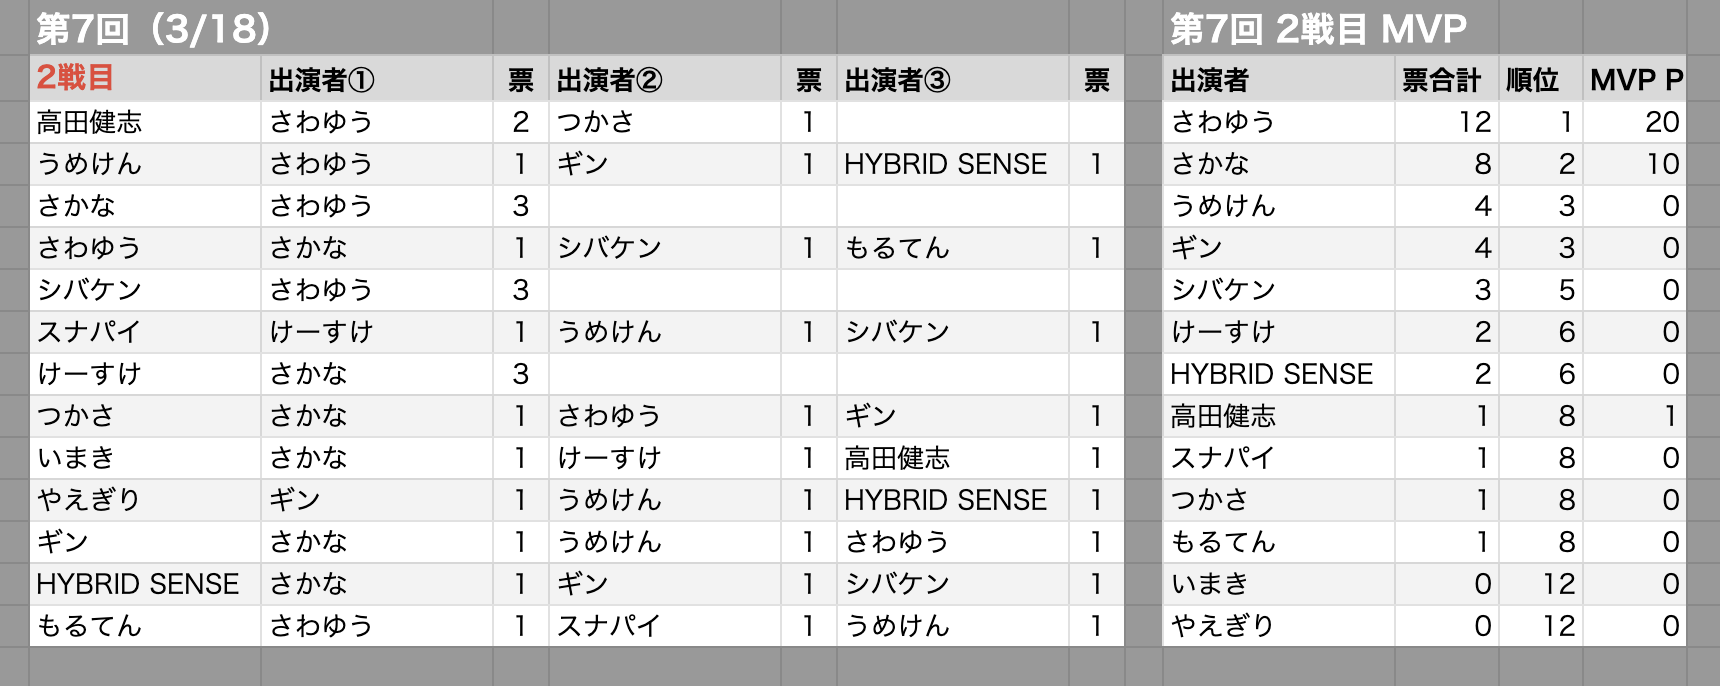Select the 票合計 header cell

tap(1447, 79)
